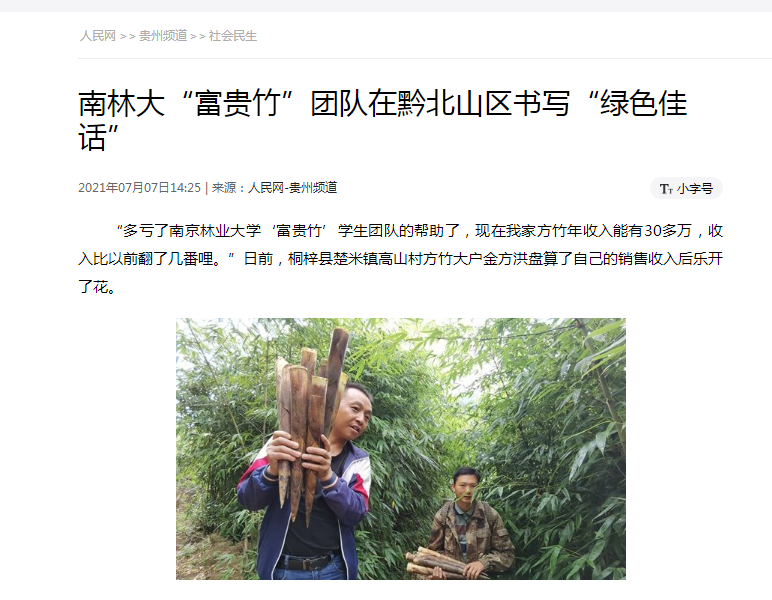Open the 社会民生 breadcrumb section

(233, 36)
